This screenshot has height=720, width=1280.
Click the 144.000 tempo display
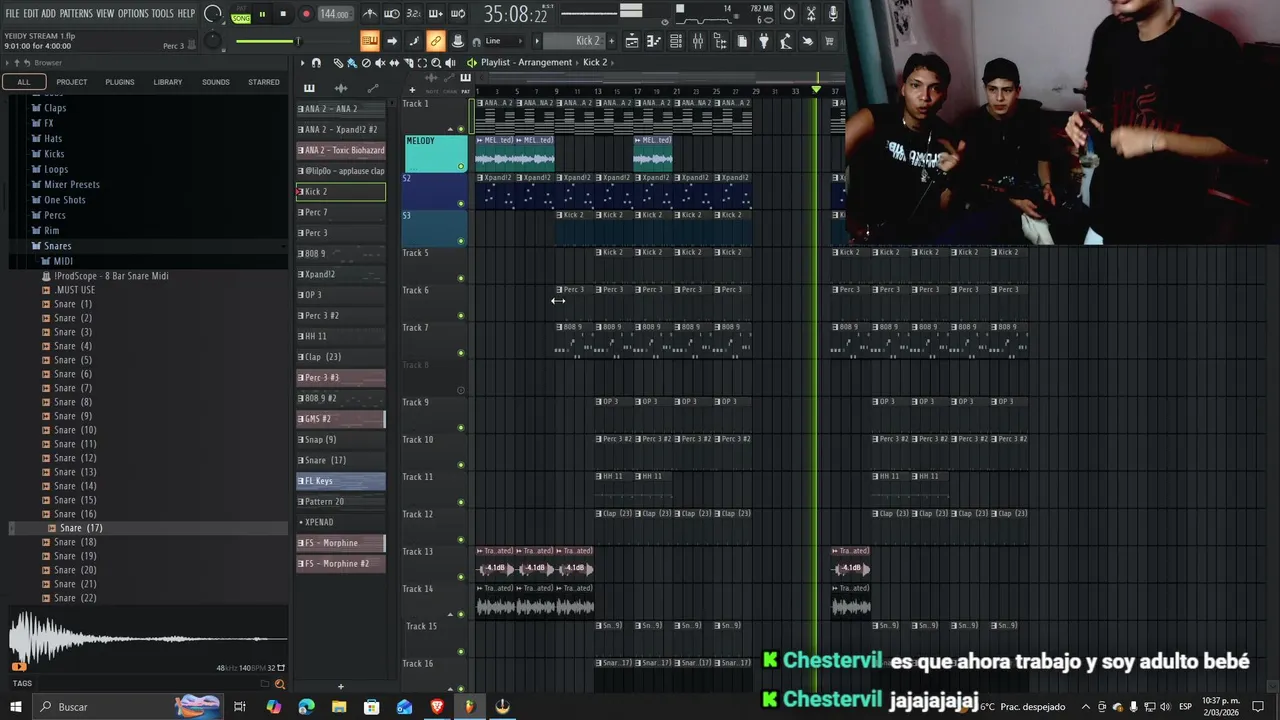coord(334,14)
